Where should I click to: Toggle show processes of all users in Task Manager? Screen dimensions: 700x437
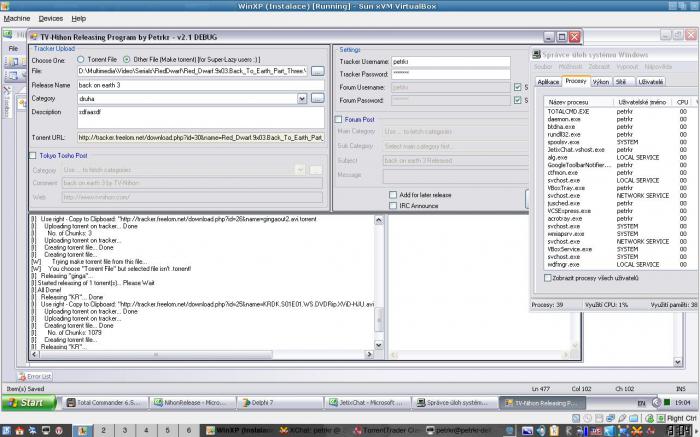[548, 278]
